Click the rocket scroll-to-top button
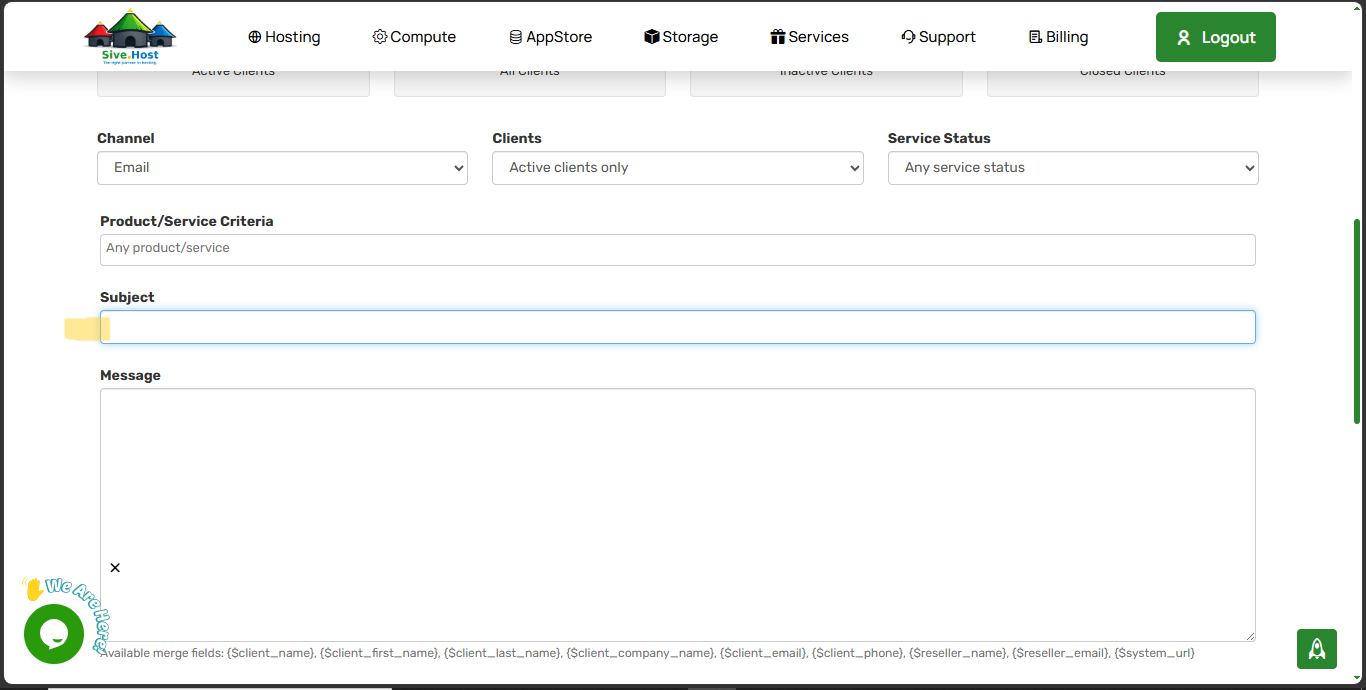1366x690 pixels. [1317, 649]
